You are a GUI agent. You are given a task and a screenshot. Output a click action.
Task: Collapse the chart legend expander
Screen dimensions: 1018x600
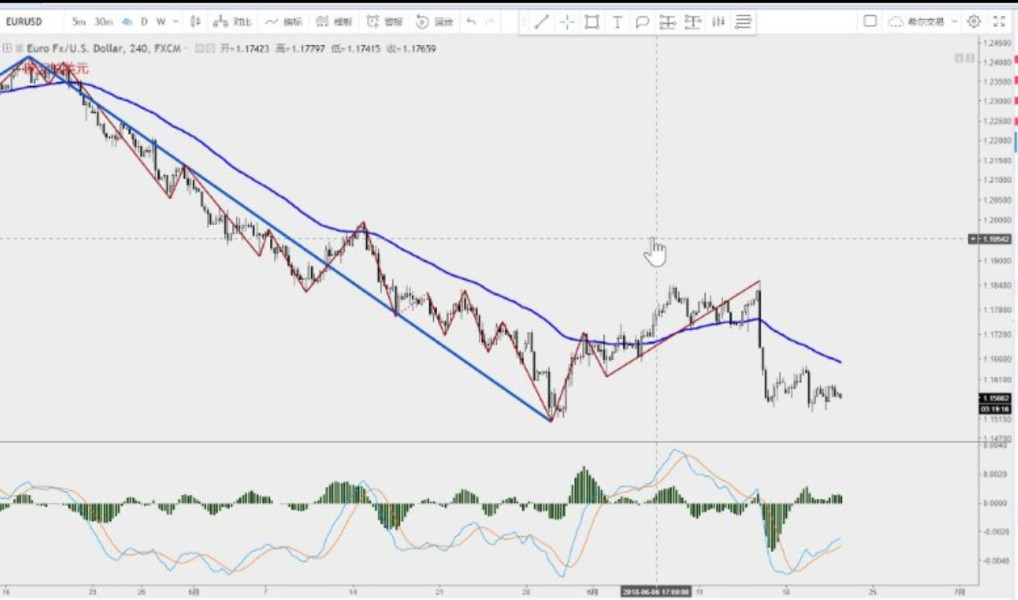click(x=6, y=48)
